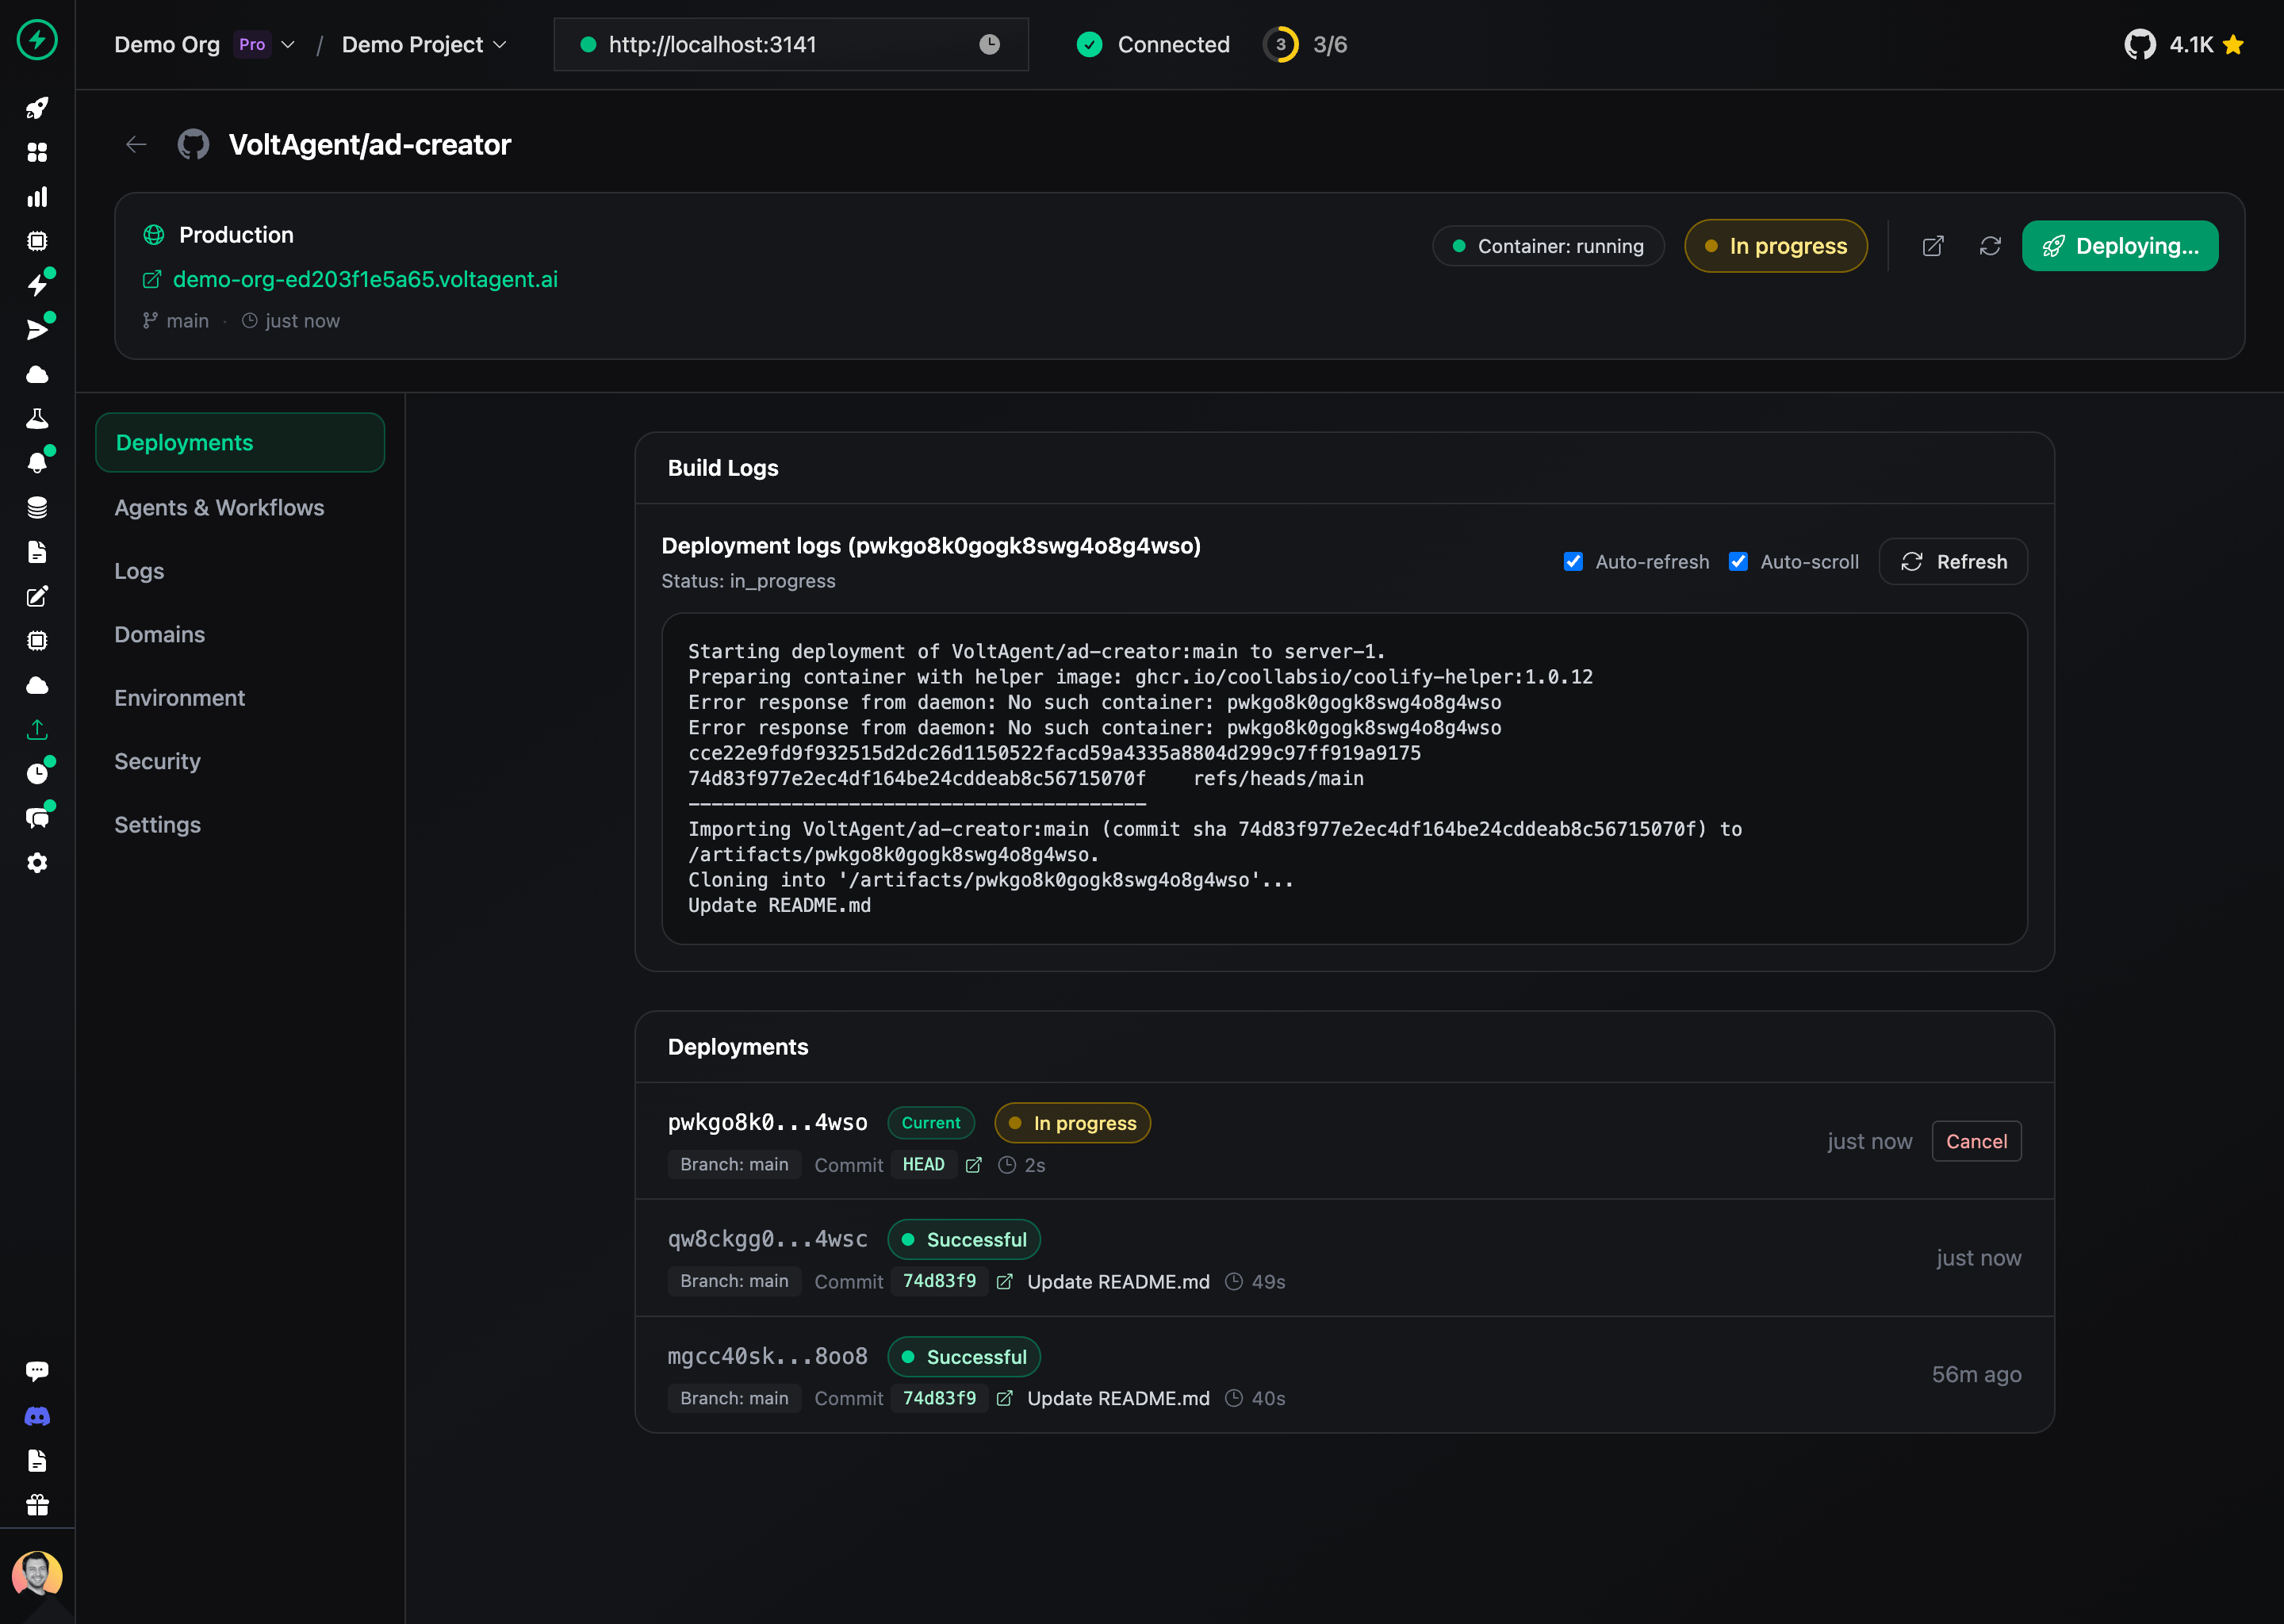Uncheck the Auto-scroll checkbox
Viewport: 2284px width, 1624px height.
[1738, 562]
